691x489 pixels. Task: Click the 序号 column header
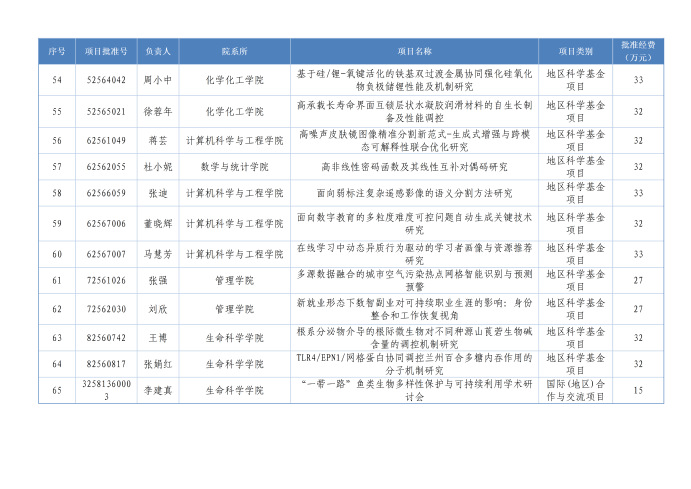pyautogui.click(x=56, y=51)
